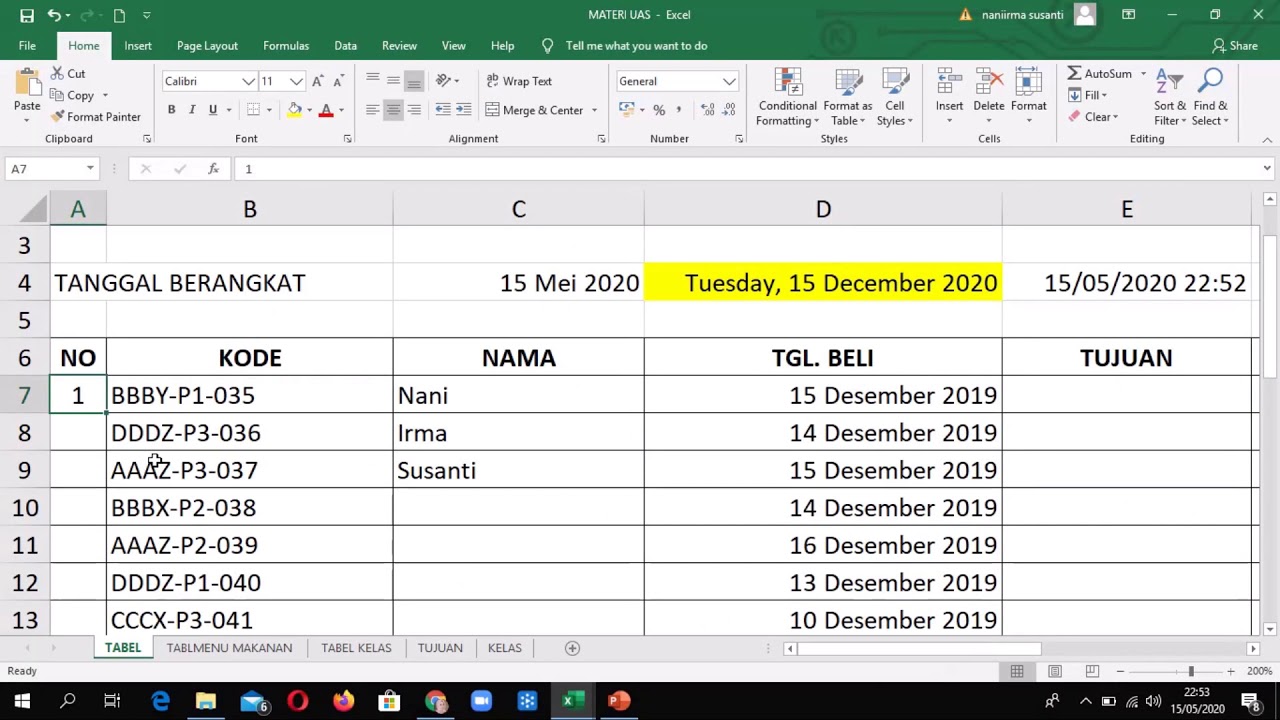
Task: Switch to Page Break Preview in status bar
Action: [1092, 671]
